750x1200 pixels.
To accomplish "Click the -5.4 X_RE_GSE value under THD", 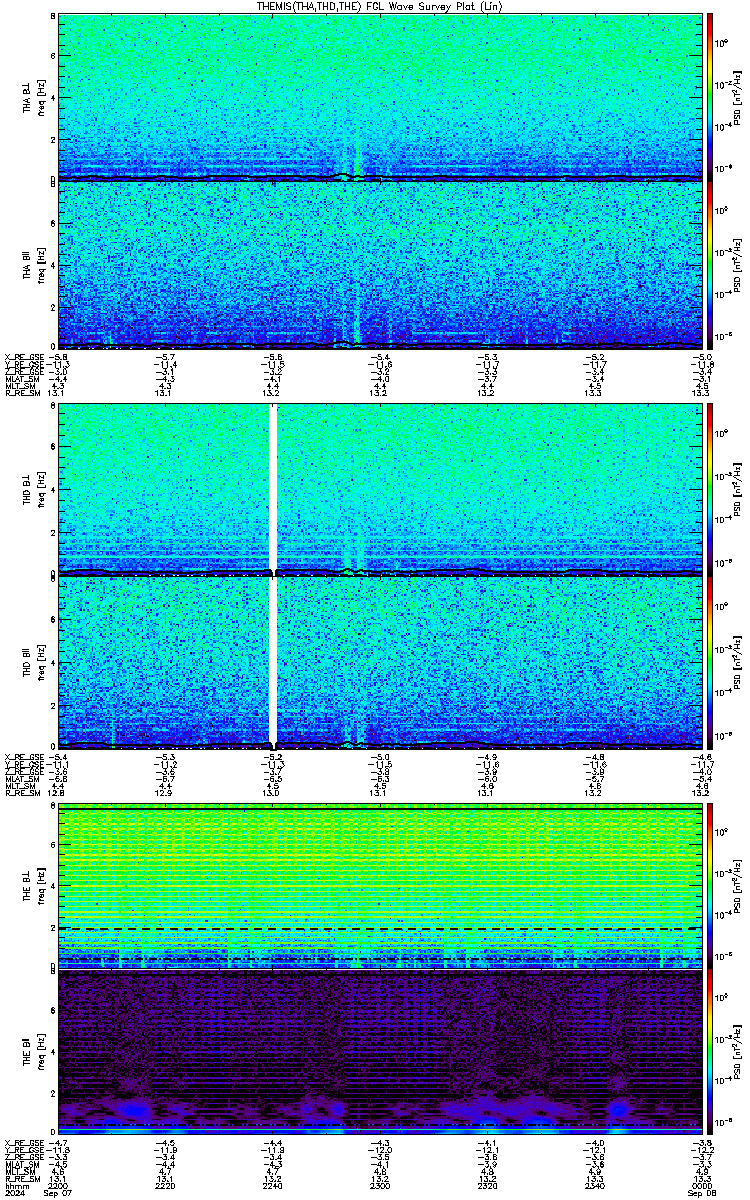I will tap(58, 756).
